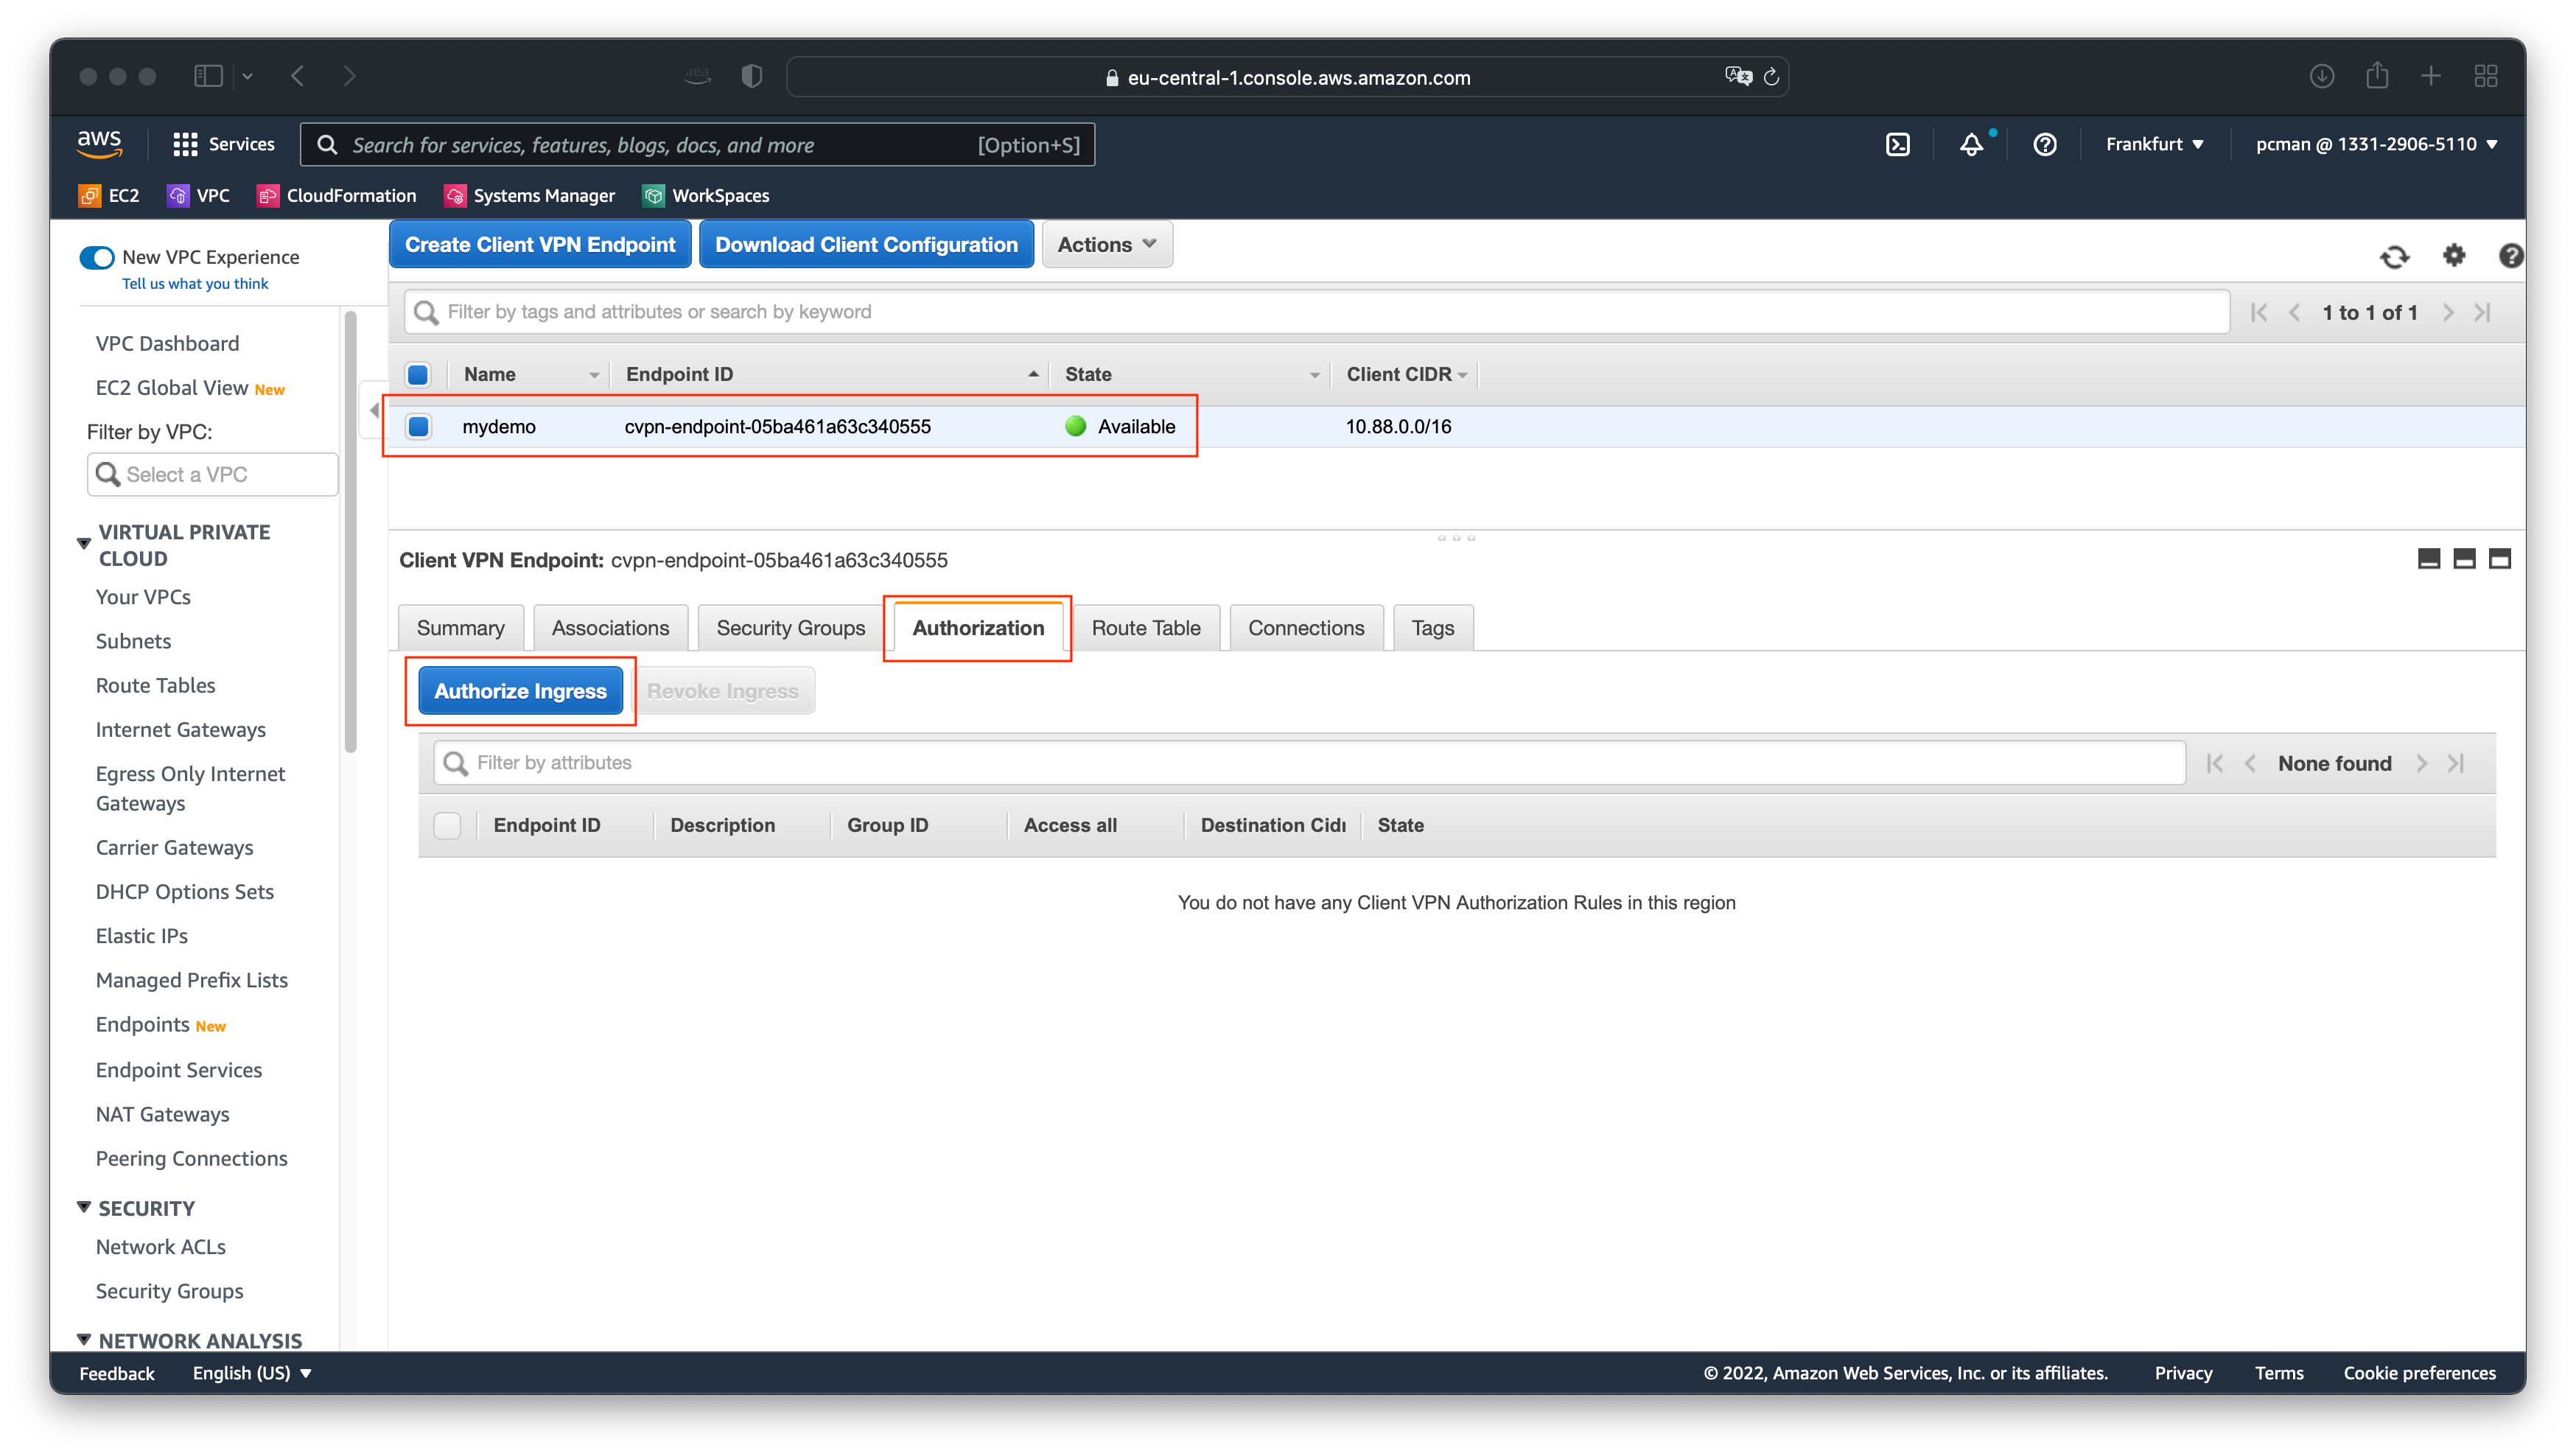Collapse the Virtual Private Cloud section
This screenshot has width=2576, height=1456.
[x=84, y=544]
